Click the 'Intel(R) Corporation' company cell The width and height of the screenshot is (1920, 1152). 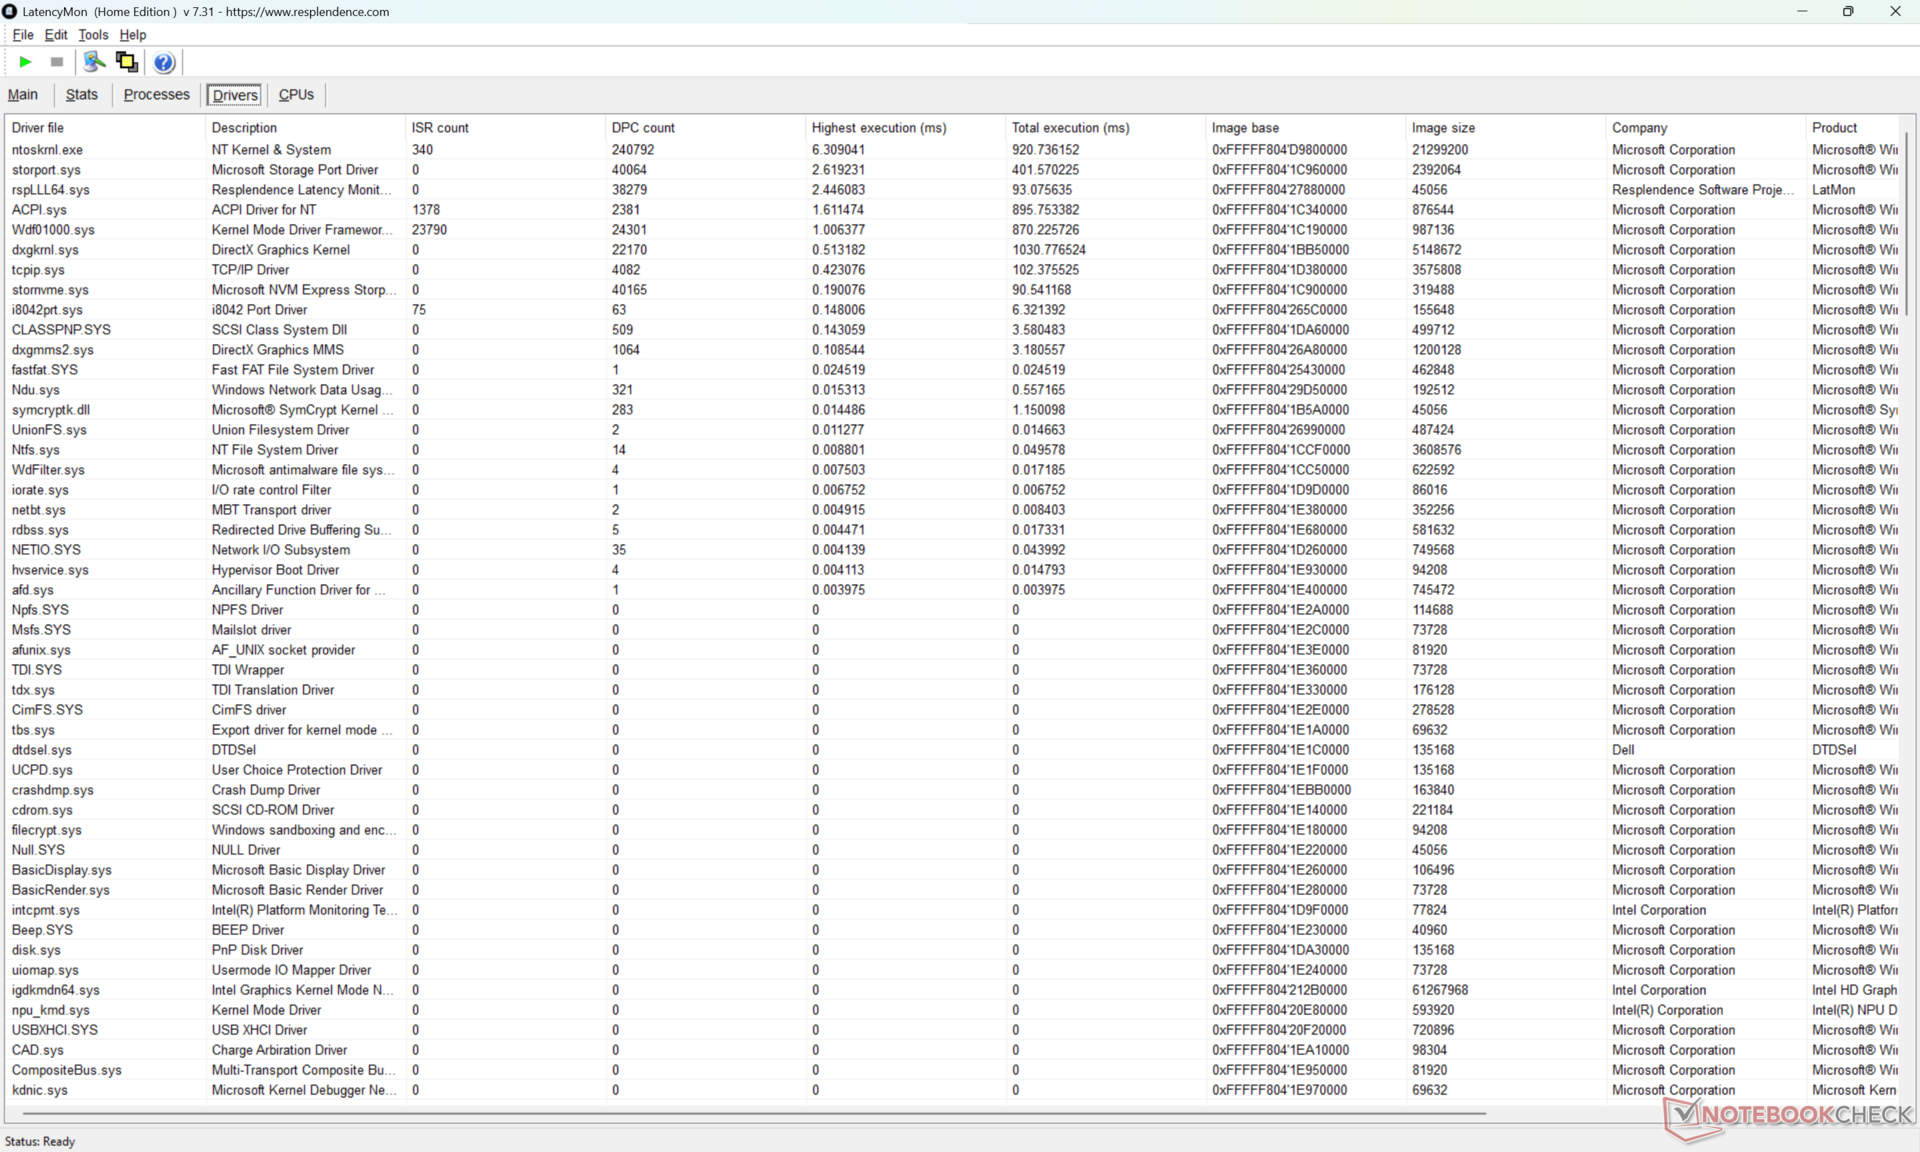[1667, 1010]
